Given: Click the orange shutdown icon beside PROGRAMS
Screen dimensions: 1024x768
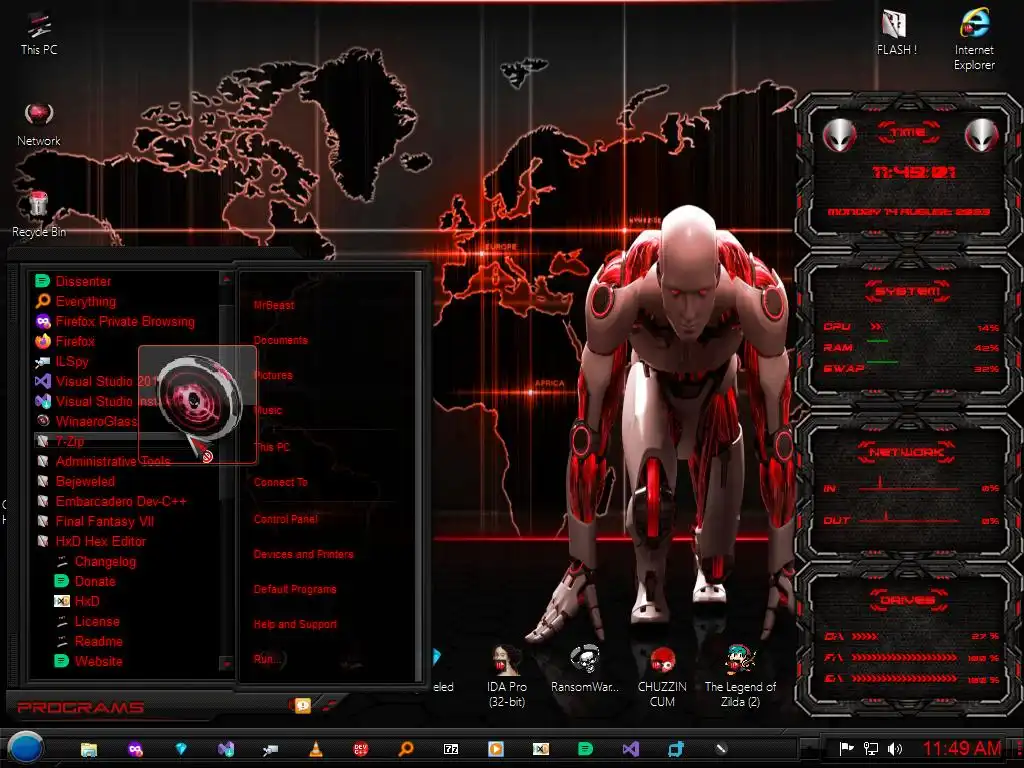Looking at the screenshot, I should coord(302,705).
